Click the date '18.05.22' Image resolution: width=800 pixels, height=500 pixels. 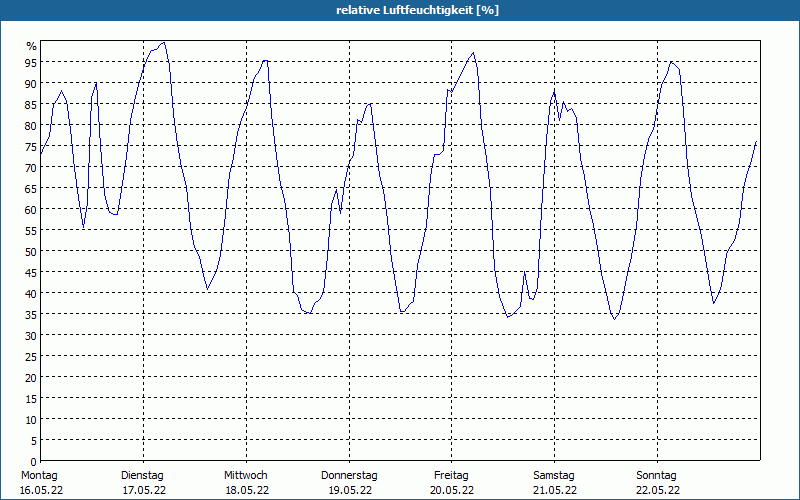247,490
